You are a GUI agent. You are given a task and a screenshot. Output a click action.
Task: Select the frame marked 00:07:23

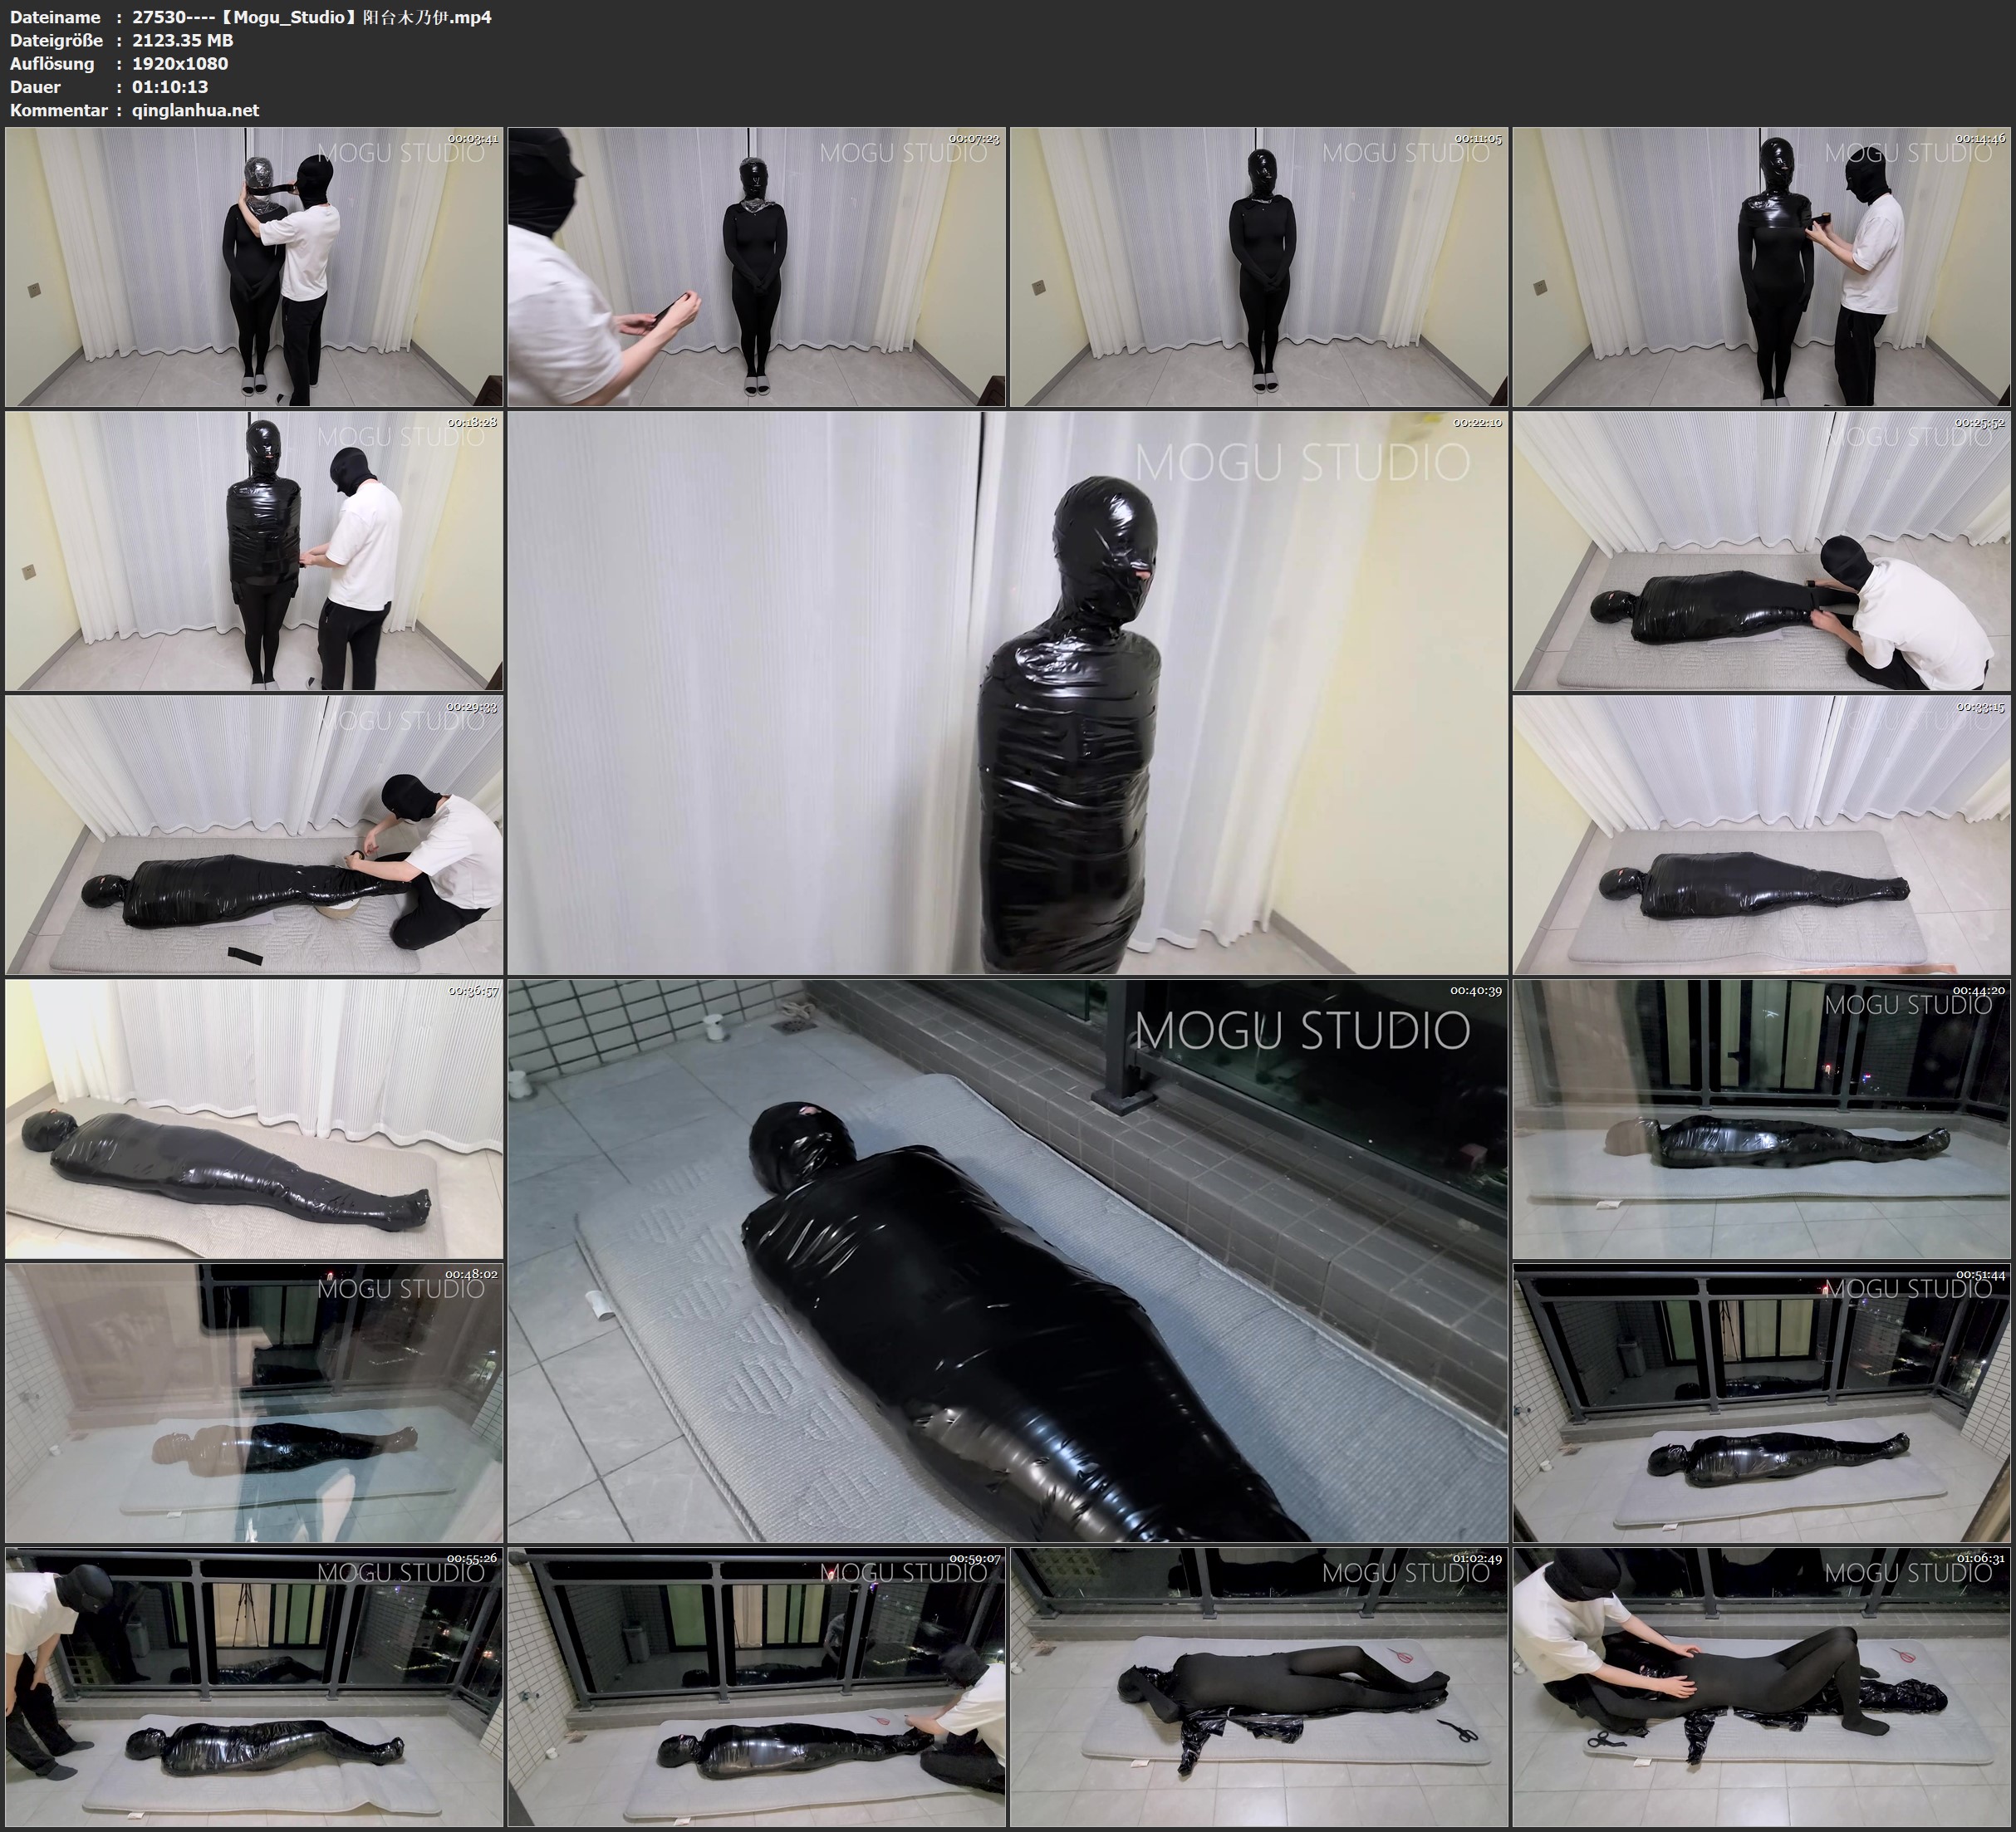click(x=757, y=267)
